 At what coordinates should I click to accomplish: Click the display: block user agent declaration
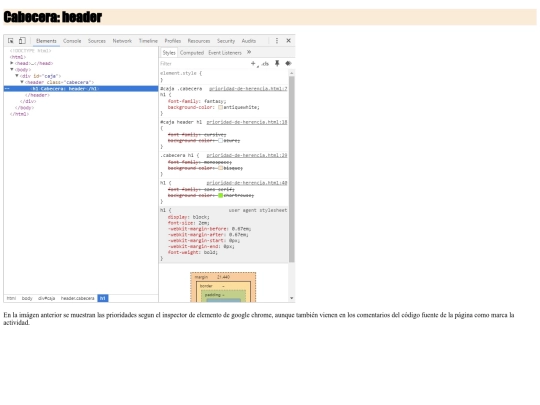coord(189,217)
